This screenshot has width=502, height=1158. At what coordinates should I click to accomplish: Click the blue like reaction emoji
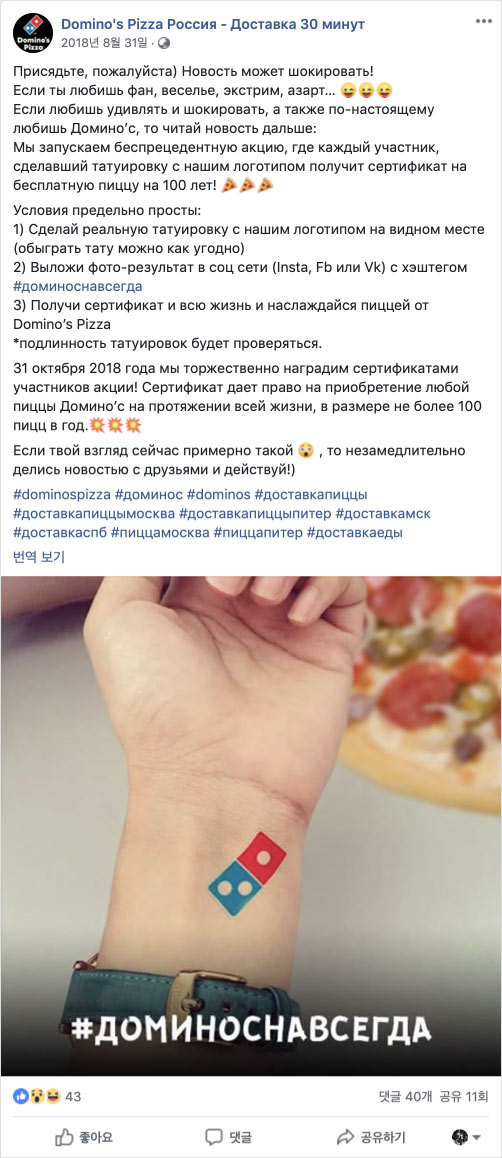click(x=20, y=1097)
